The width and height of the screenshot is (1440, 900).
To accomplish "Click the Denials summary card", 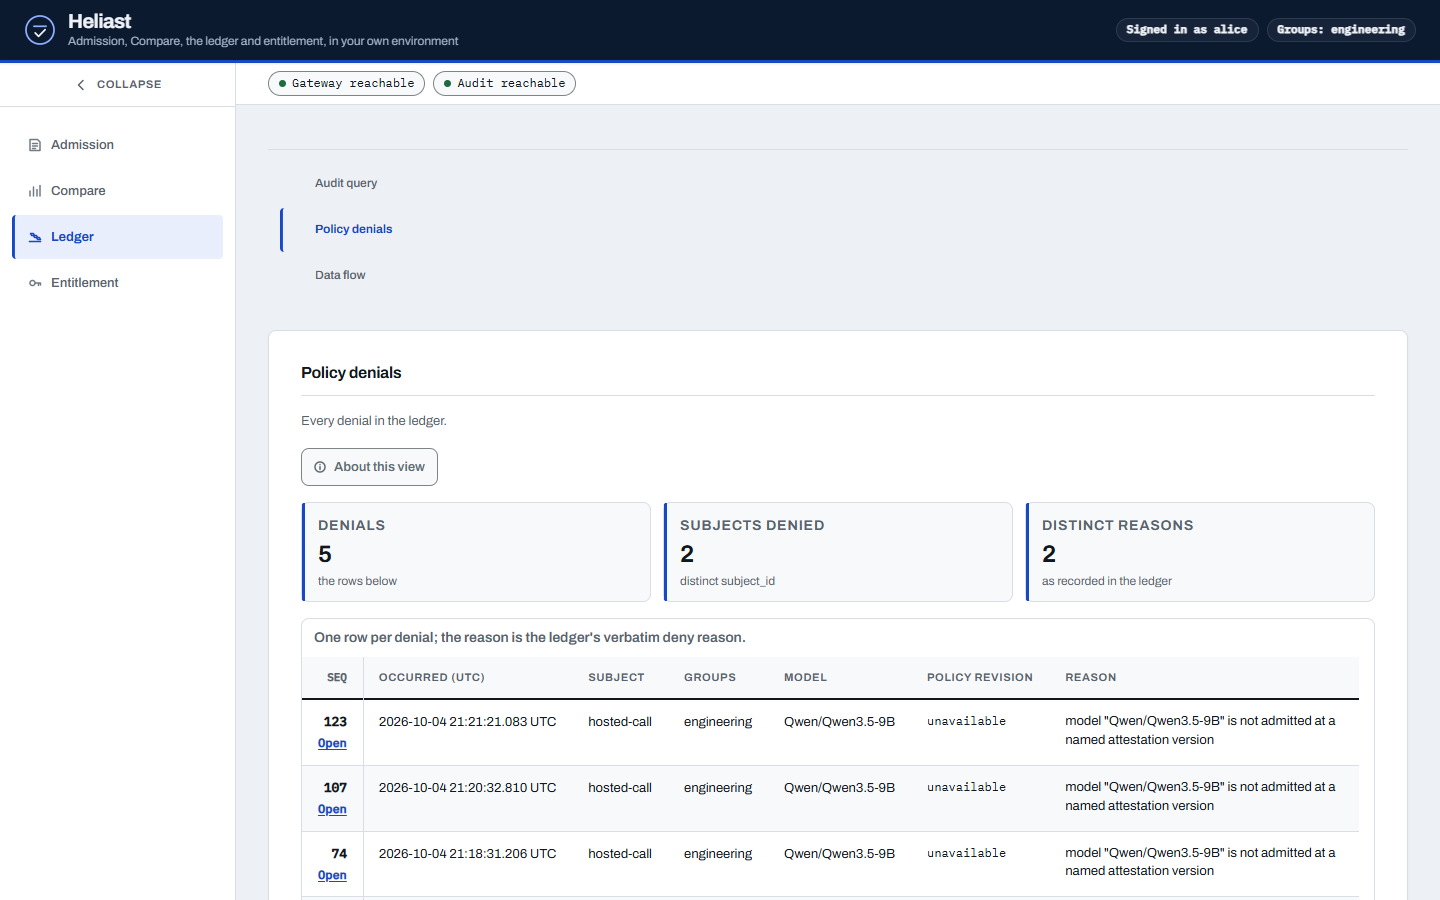I will [476, 552].
